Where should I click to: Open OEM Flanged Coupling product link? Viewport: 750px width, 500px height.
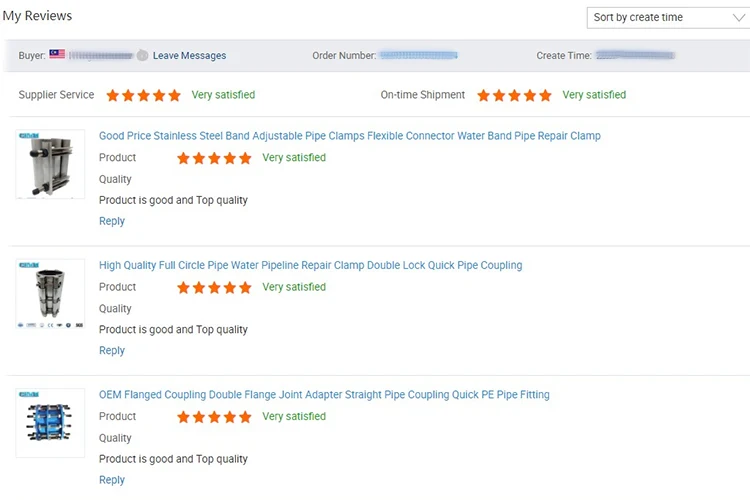(x=324, y=395)
